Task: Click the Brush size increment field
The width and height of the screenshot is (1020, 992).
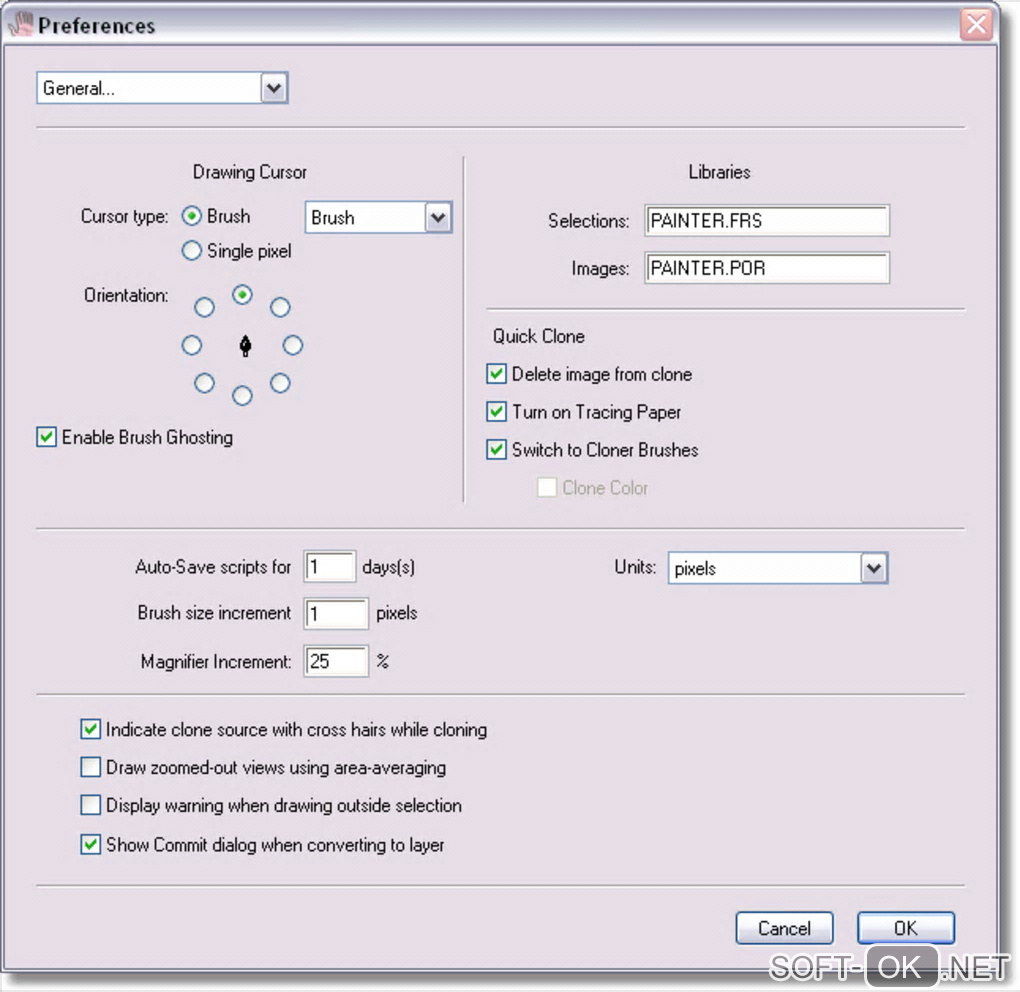Action: click(336, 613)
